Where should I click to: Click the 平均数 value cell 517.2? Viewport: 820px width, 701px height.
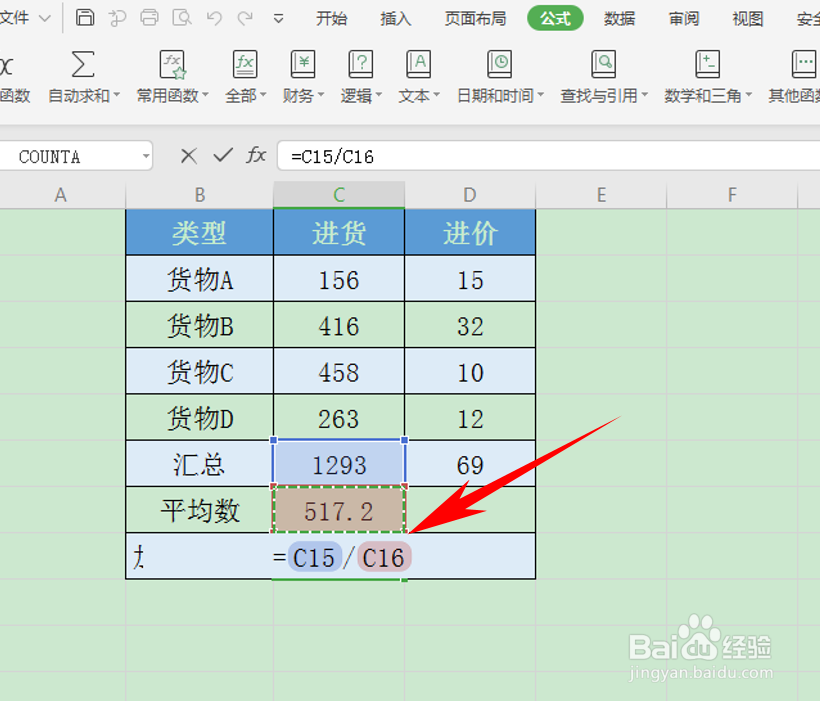pos(339,510)
